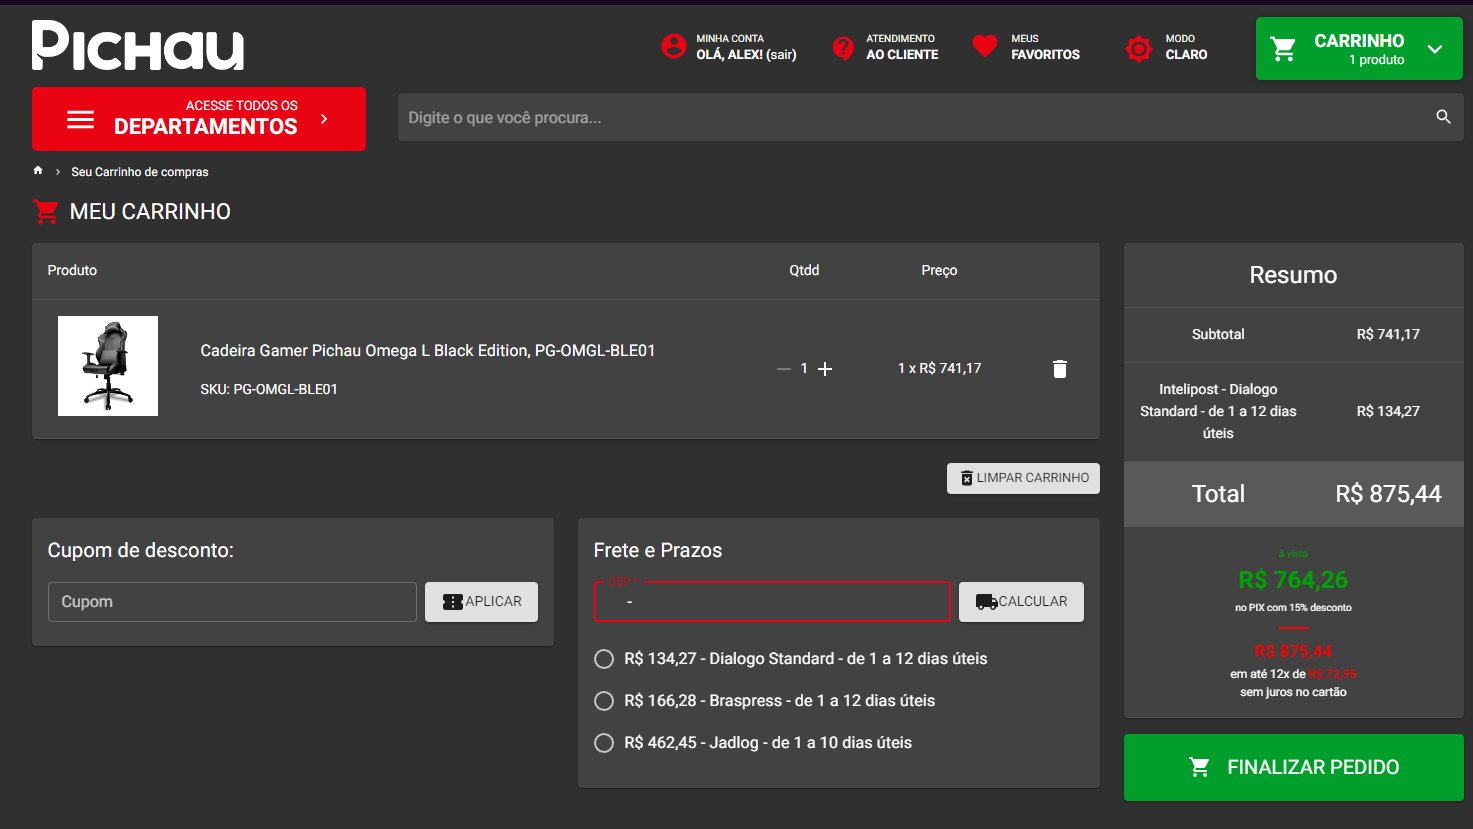The width and height of the screenshot is (1473, 829).
Task: Increase quantity with plus button
Action: pyautogui.click(x=825, y=369)
